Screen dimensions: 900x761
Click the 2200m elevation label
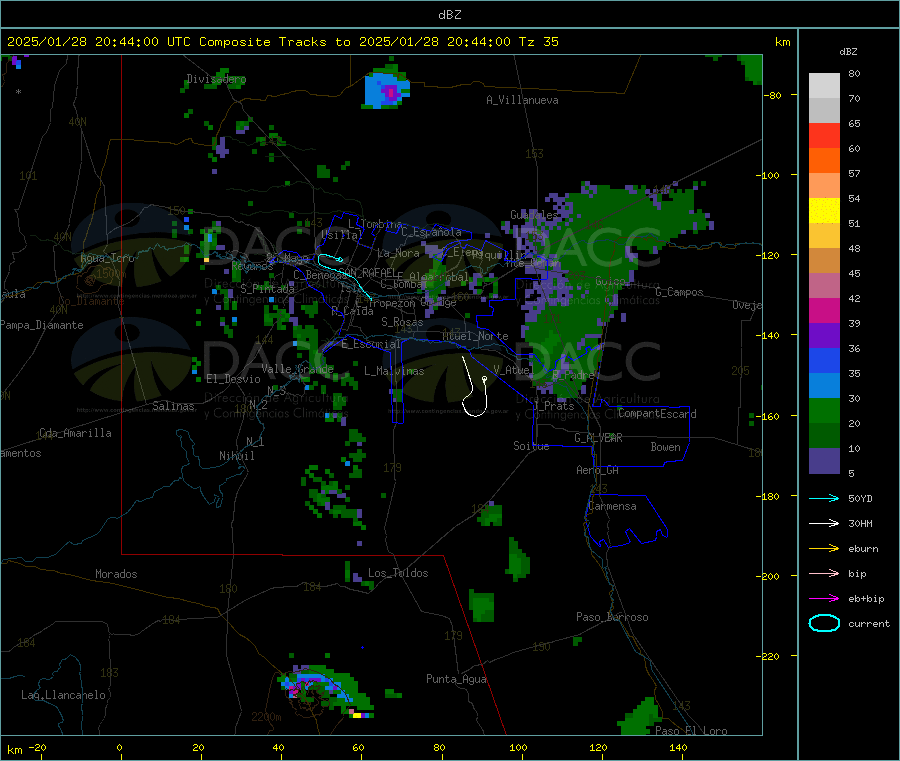(x=266, y=717)
